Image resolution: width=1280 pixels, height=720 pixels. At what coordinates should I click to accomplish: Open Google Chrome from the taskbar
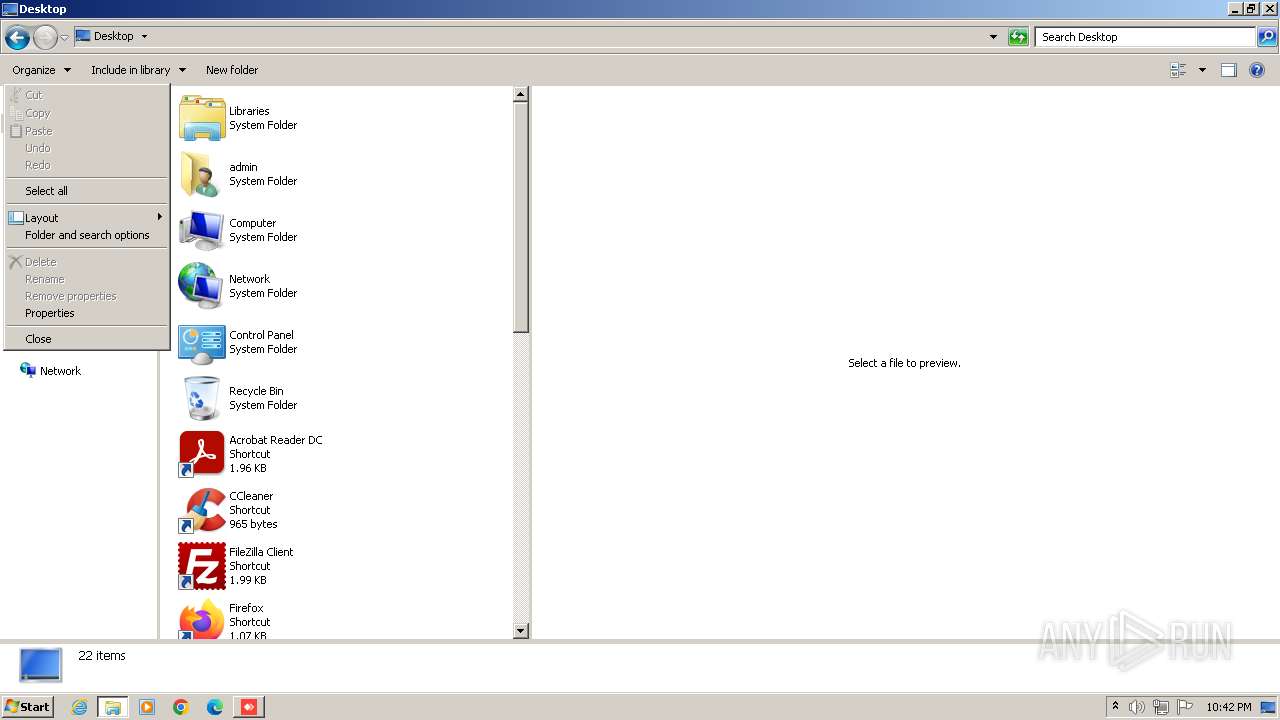[x=181, y=707]
